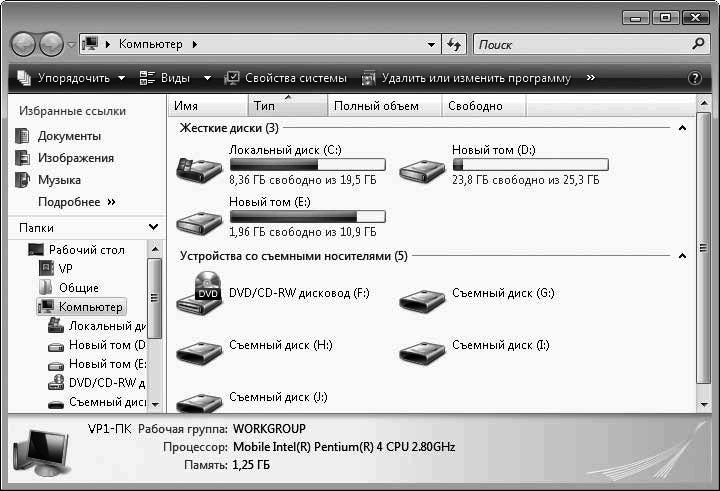This screenshot has height=491, width=720.
Task: Select Съемный диск (H:) removable drive icon
Action: click(200, 349)
